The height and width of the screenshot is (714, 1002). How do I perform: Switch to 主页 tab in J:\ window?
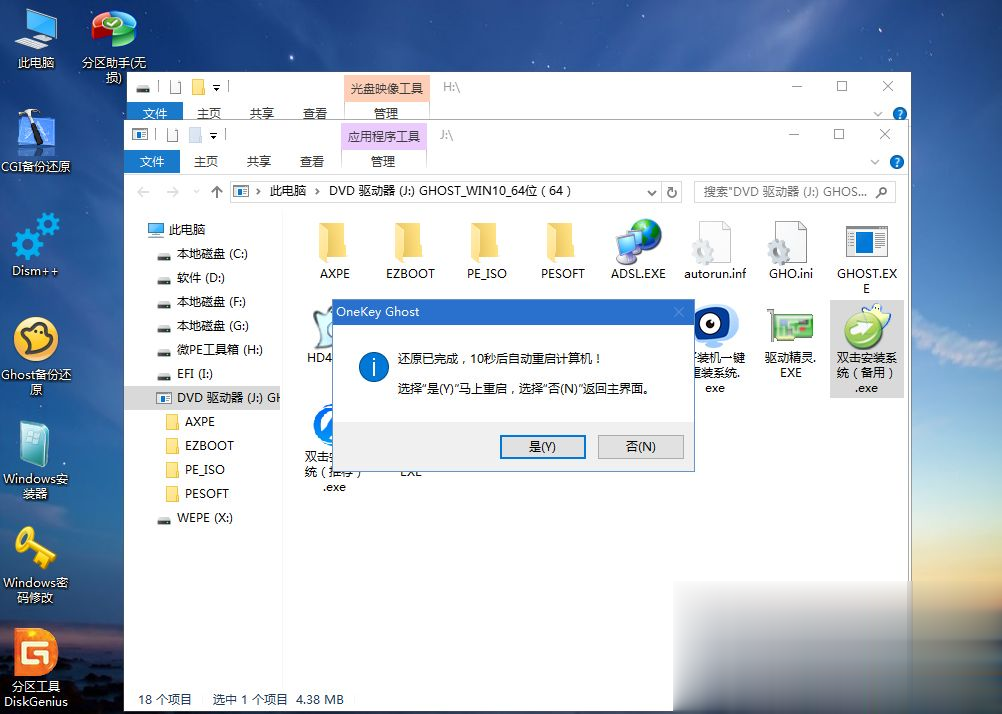[206, 162]
